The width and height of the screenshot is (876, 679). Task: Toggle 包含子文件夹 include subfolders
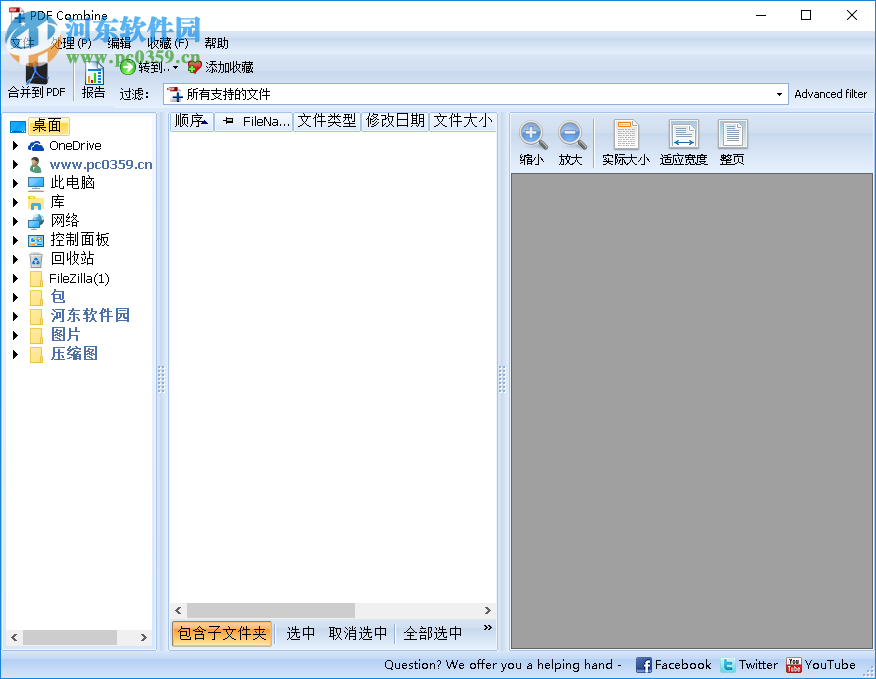click(x=221, y=633)
